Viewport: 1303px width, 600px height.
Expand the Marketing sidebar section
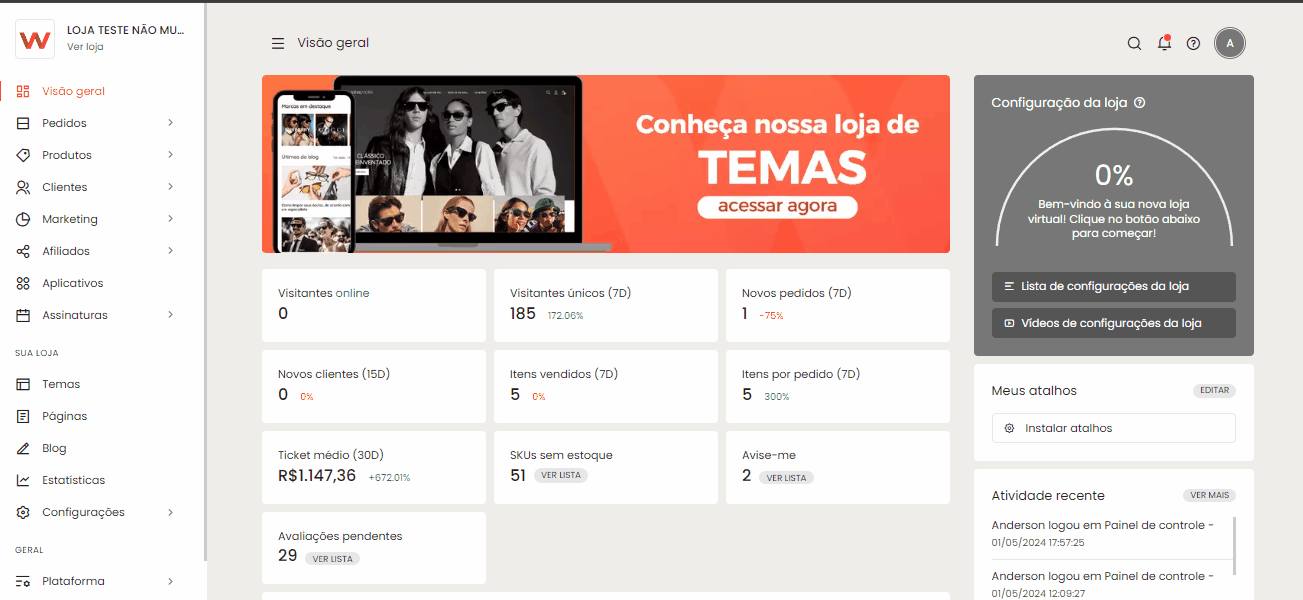[170, 219]
